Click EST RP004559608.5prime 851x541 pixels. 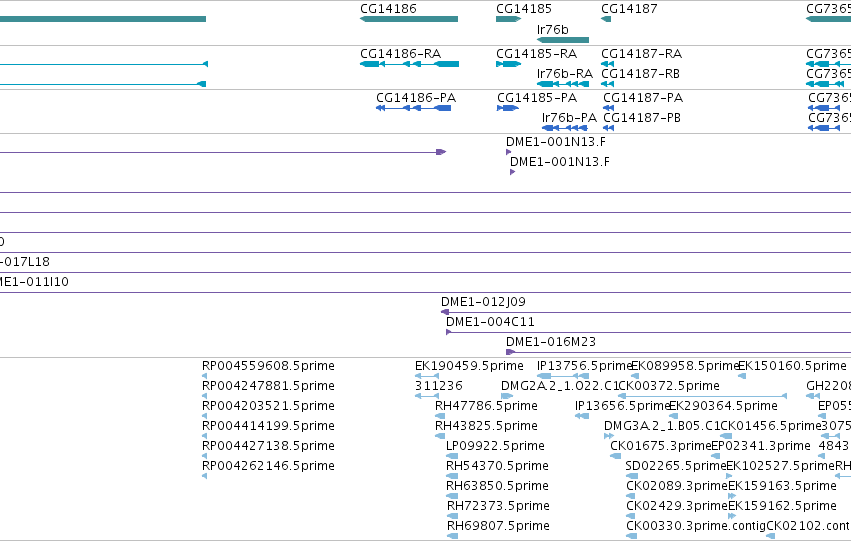coord(268,366)
